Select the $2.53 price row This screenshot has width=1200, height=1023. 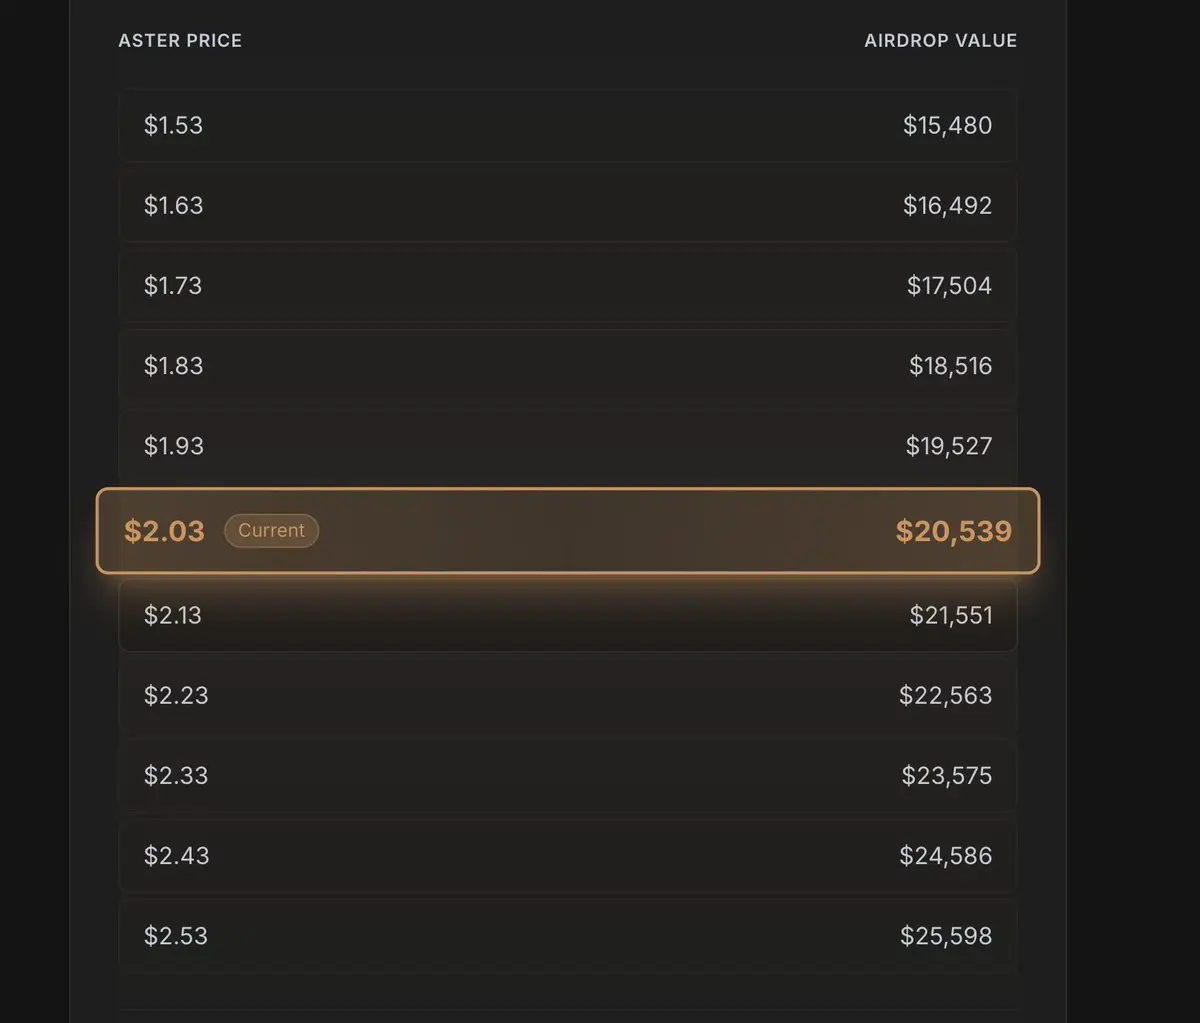176,936
